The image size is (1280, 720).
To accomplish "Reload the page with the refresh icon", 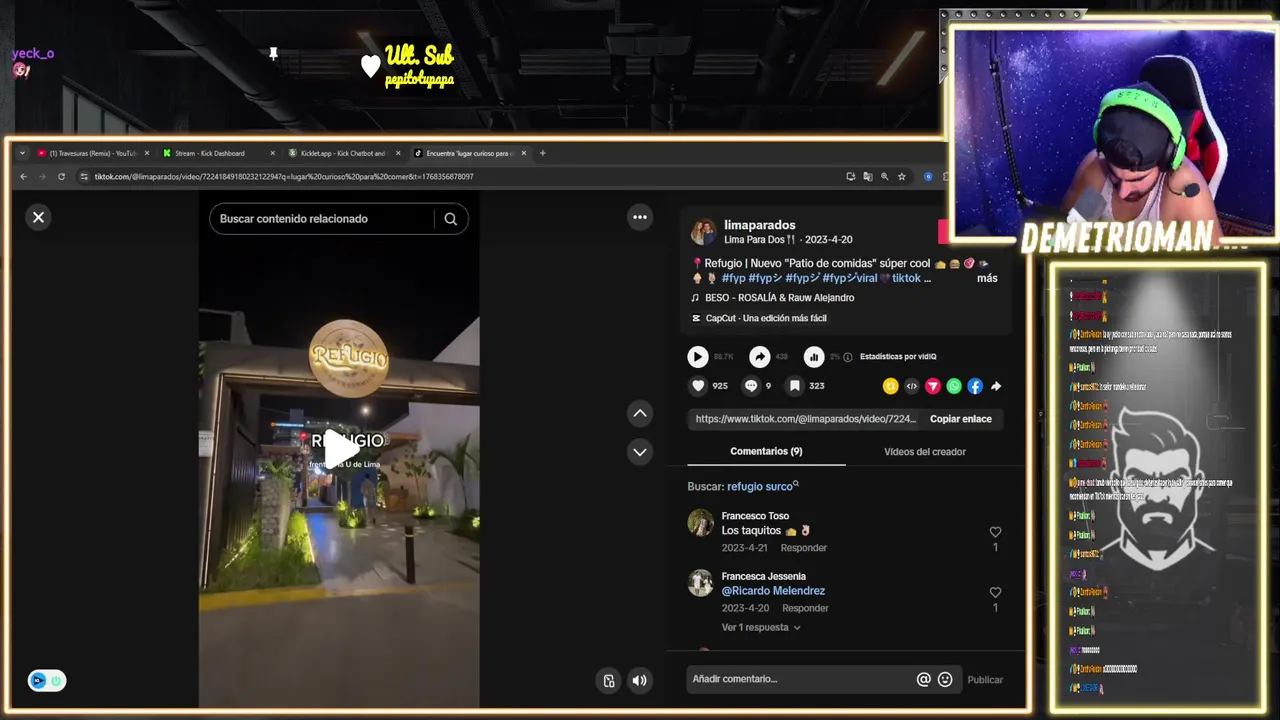I will coord(61,177).
